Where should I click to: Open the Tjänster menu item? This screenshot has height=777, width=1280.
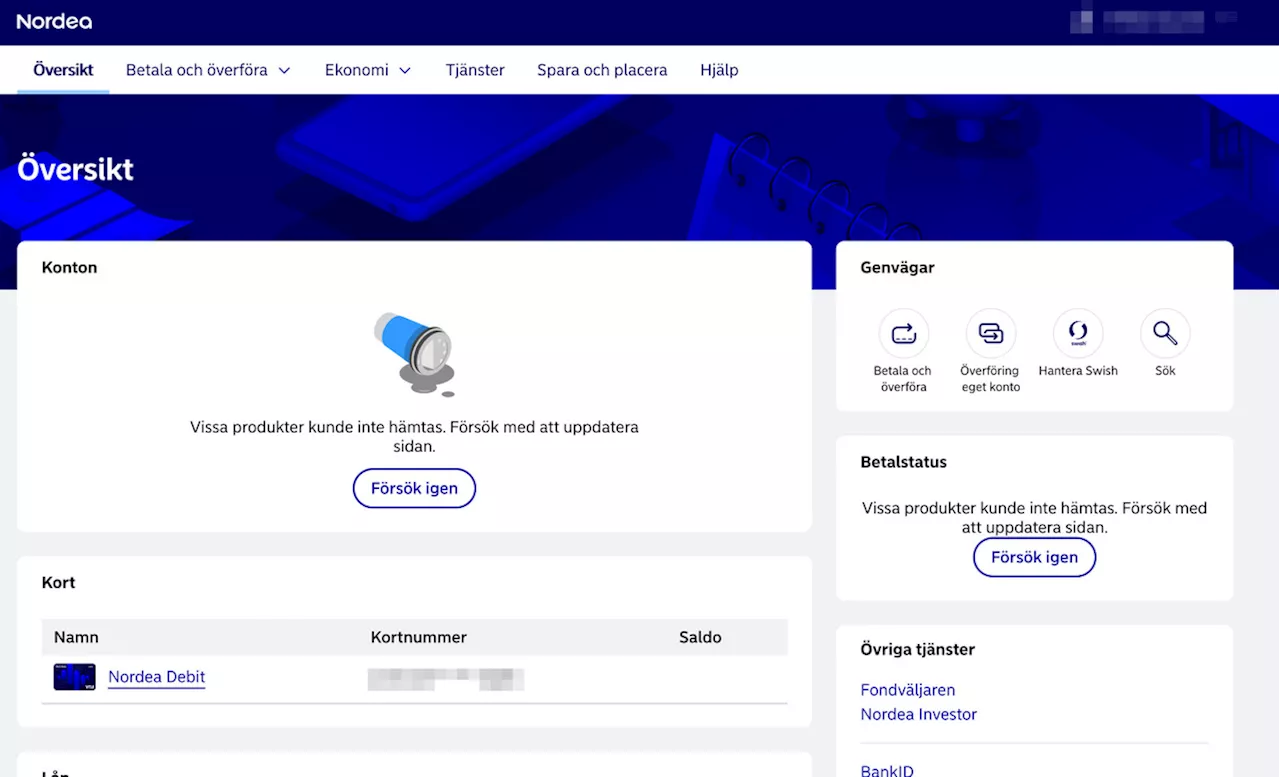(475, 70)
